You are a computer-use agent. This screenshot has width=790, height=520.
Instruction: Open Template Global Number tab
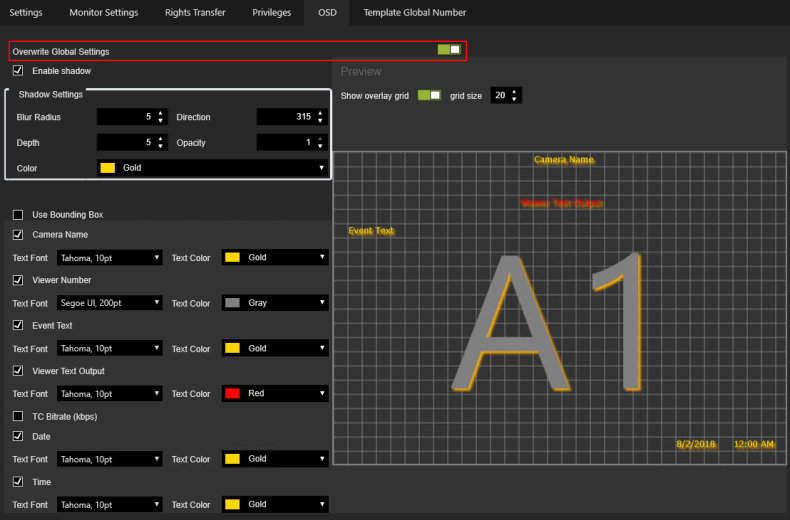click(x=415, y=13)
